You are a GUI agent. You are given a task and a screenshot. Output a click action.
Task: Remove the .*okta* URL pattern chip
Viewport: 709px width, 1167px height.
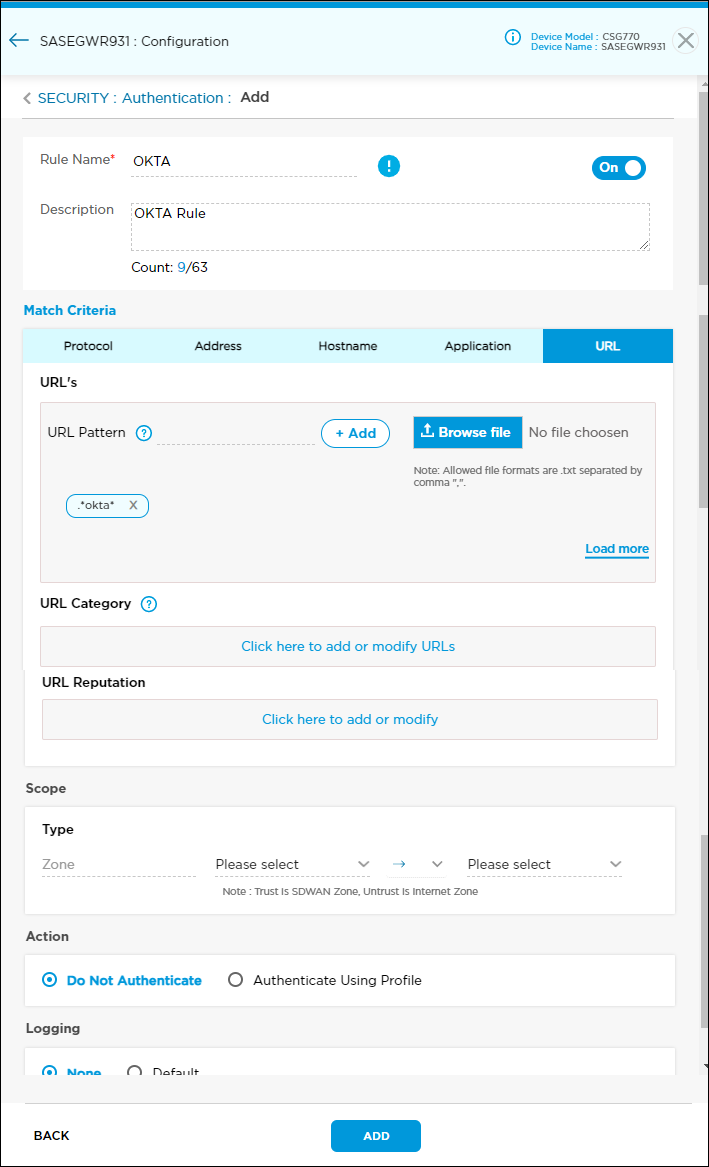click(x=133, y=505)
